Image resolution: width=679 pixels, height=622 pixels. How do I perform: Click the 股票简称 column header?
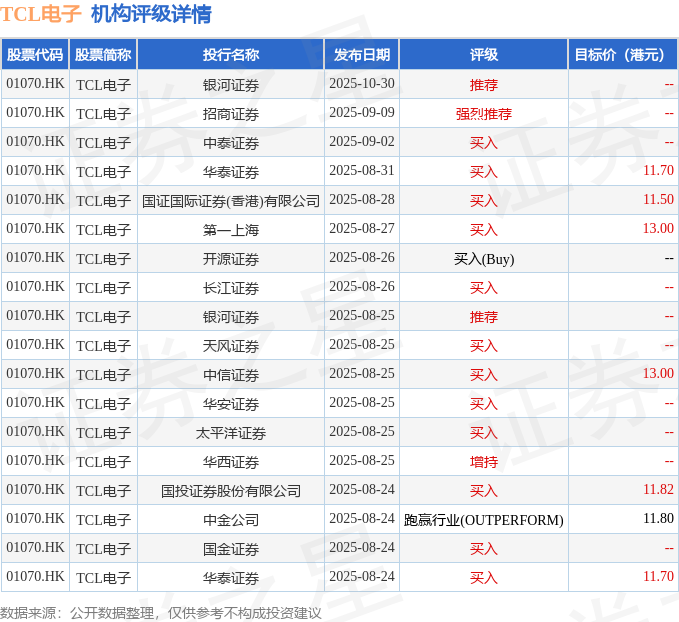pos(103,55)
